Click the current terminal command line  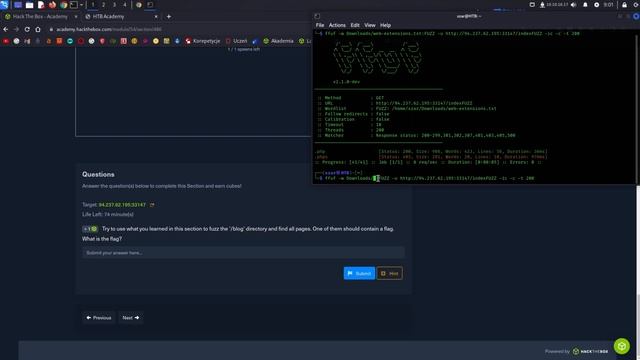(424, 178)
